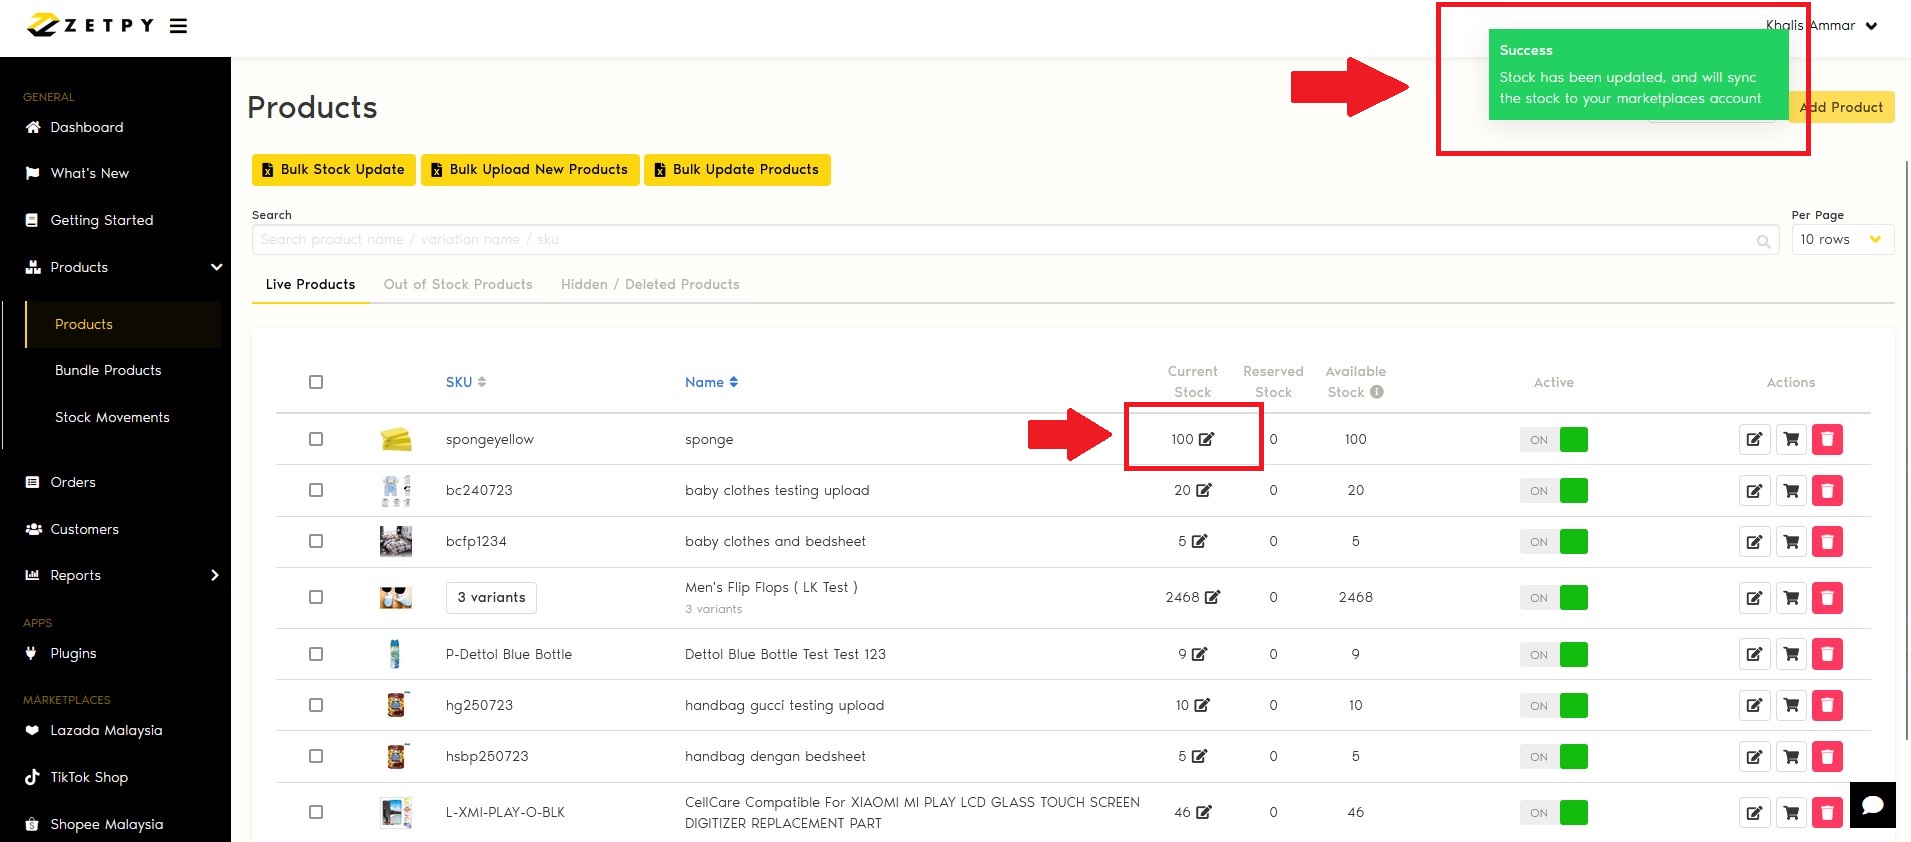The height and width of the screenshot is (842, 1911).
Task: Open the Per Page rows dropdown
Action: 1841,240
